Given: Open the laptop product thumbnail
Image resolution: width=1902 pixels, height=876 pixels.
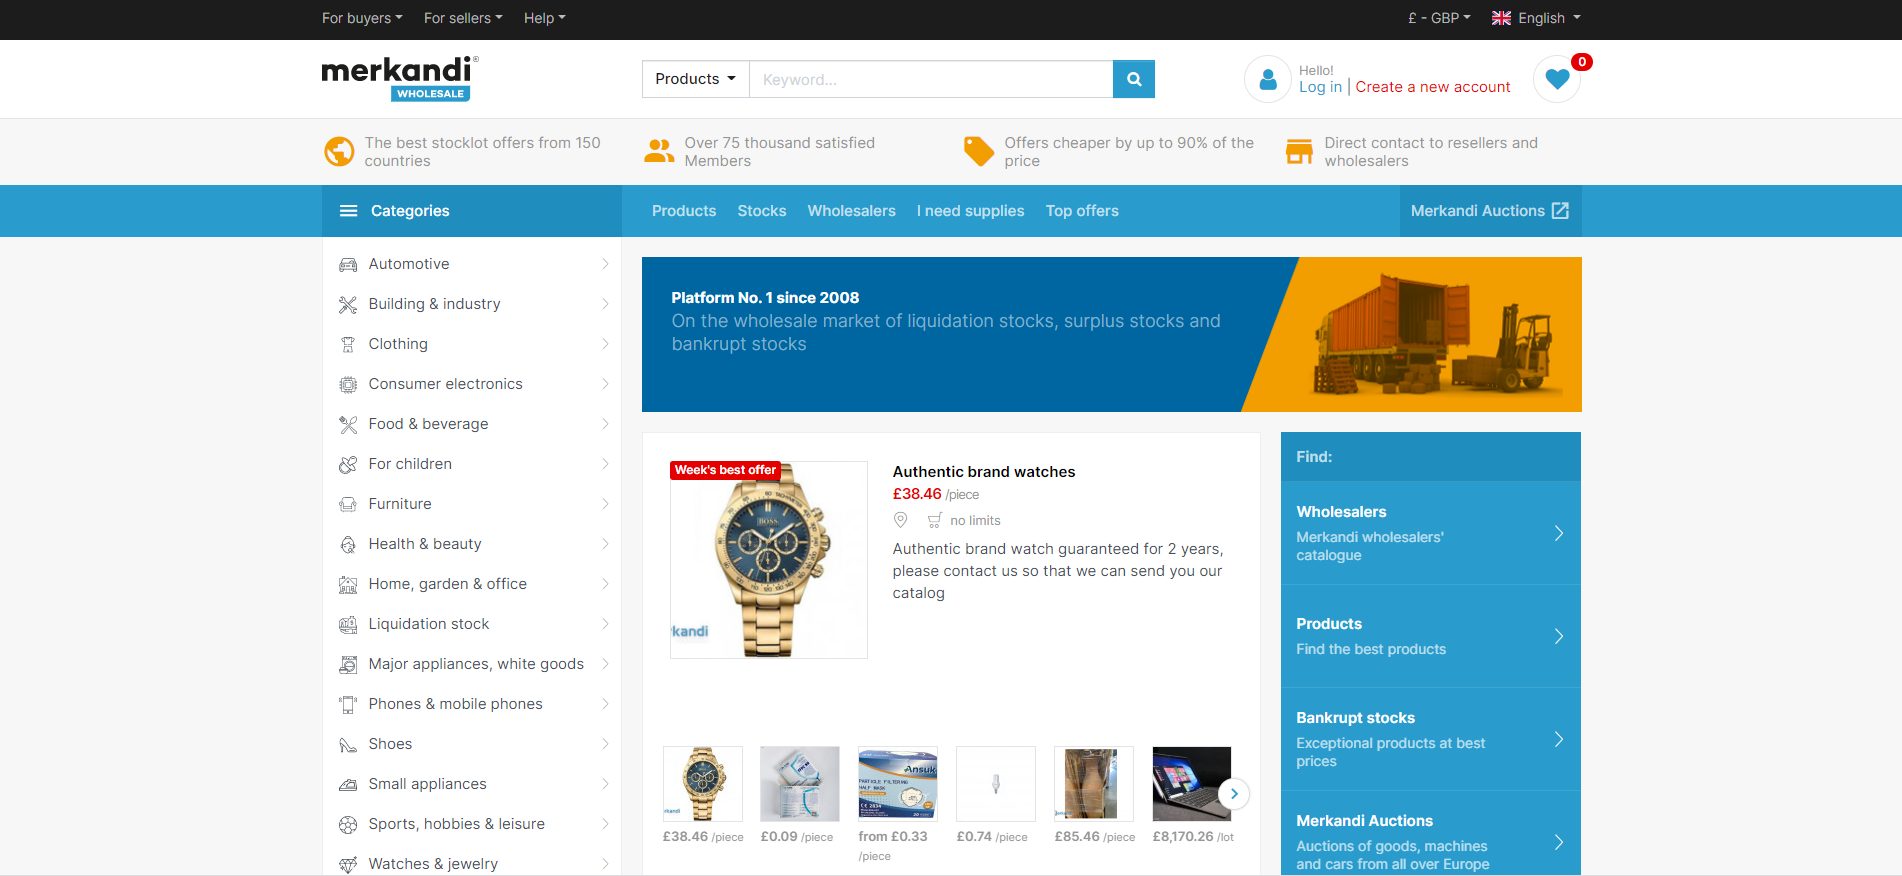Looking at the screenshot, I should (1190, 784).
